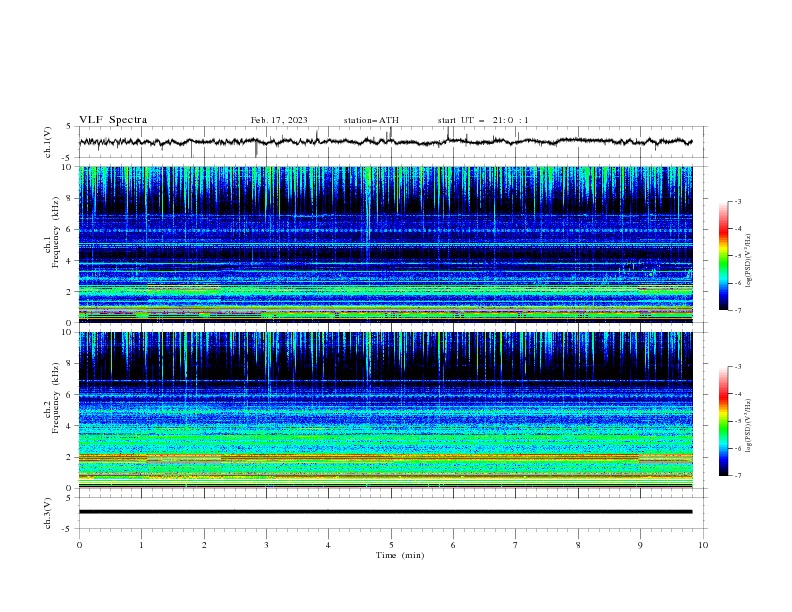Image resolution: width=792 pixels, height=612 pixels.
Task: Click the ch.2 colorbar tick "-3"
Action: click(738, 367)
